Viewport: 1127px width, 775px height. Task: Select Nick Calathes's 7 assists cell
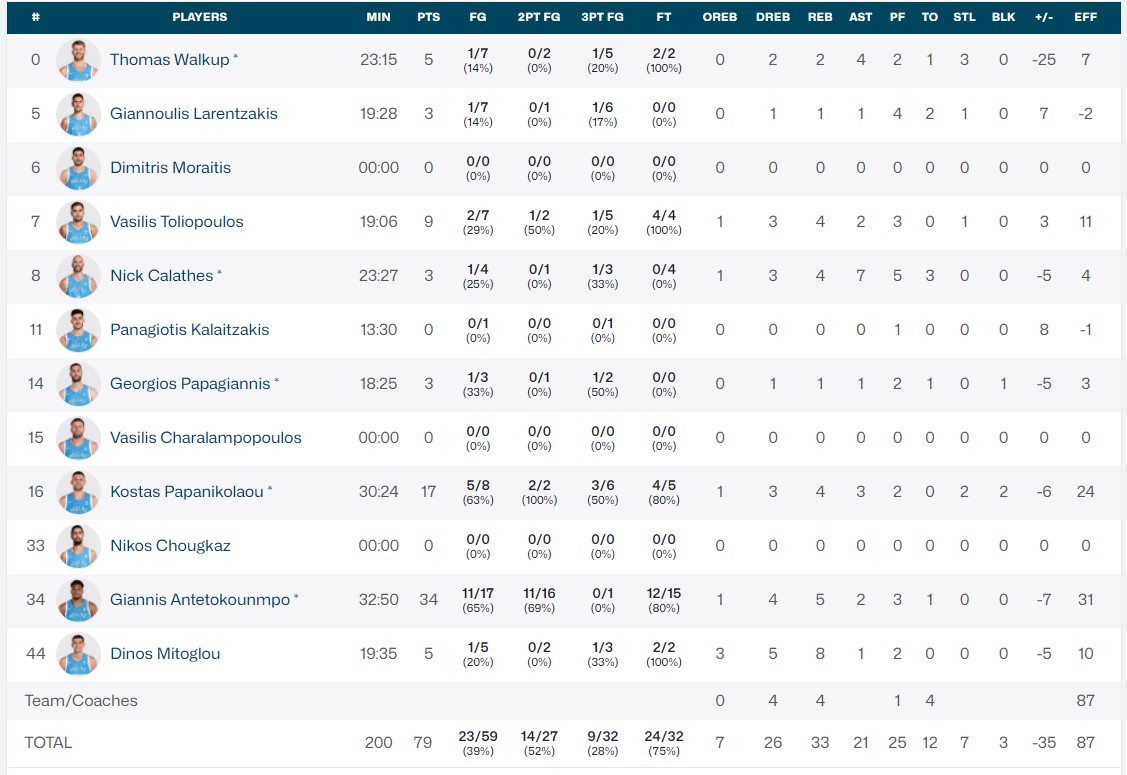pos(860,275)
